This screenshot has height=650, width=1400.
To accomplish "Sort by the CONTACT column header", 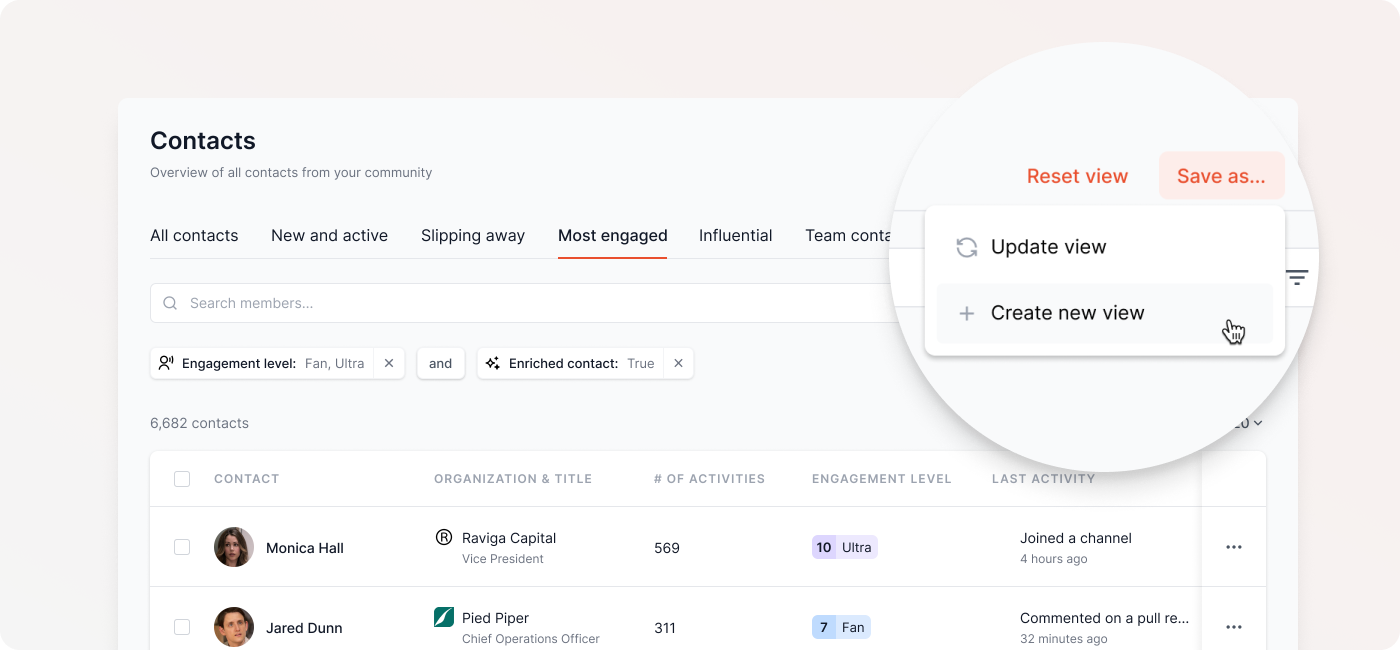I will (x=246, y=479).
